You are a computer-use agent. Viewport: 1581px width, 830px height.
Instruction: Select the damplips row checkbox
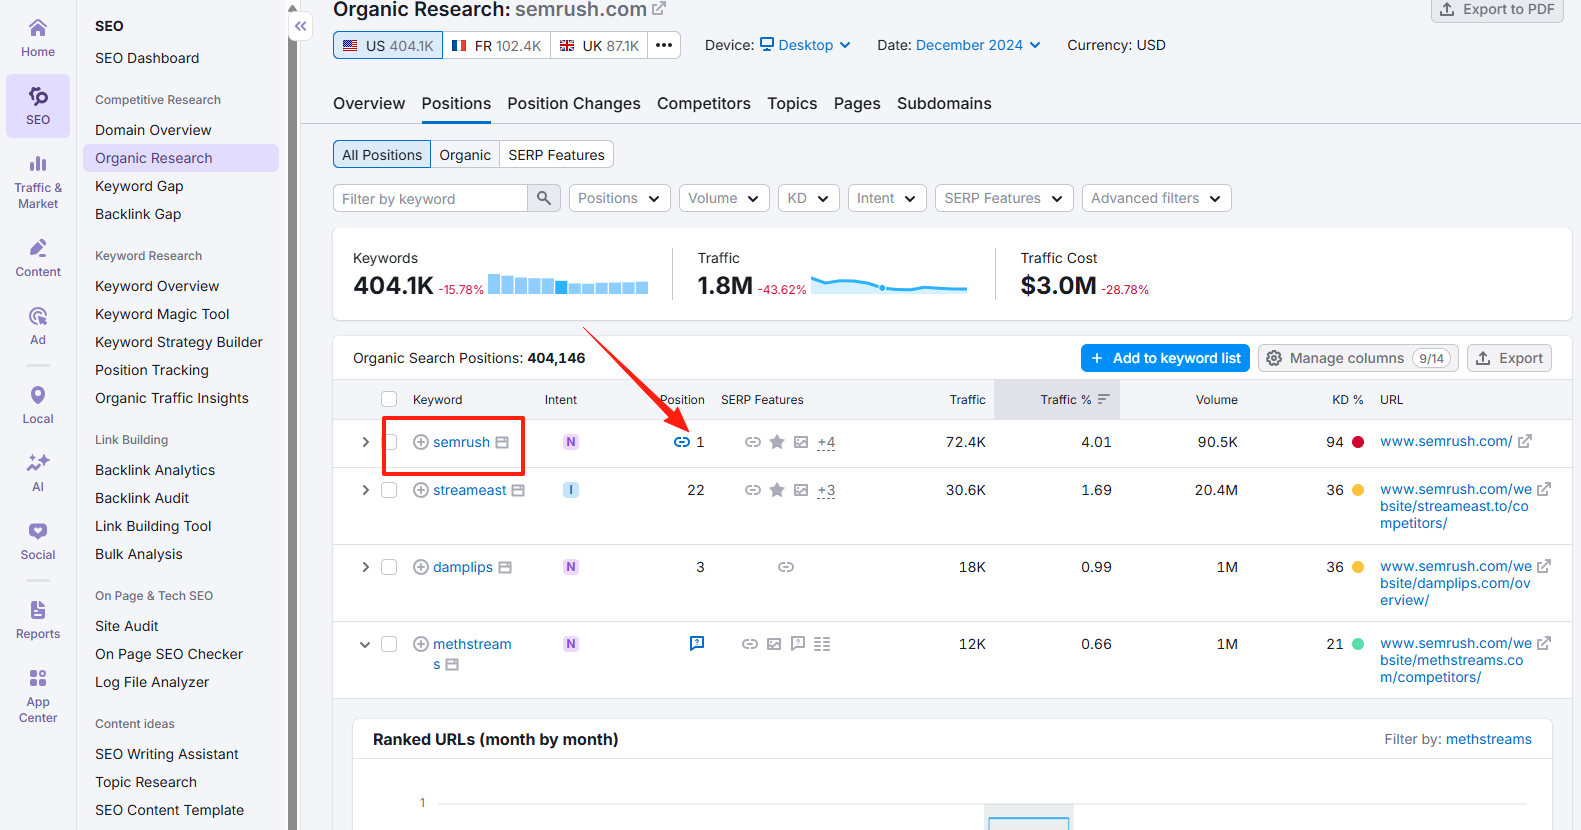pos(389,567)
